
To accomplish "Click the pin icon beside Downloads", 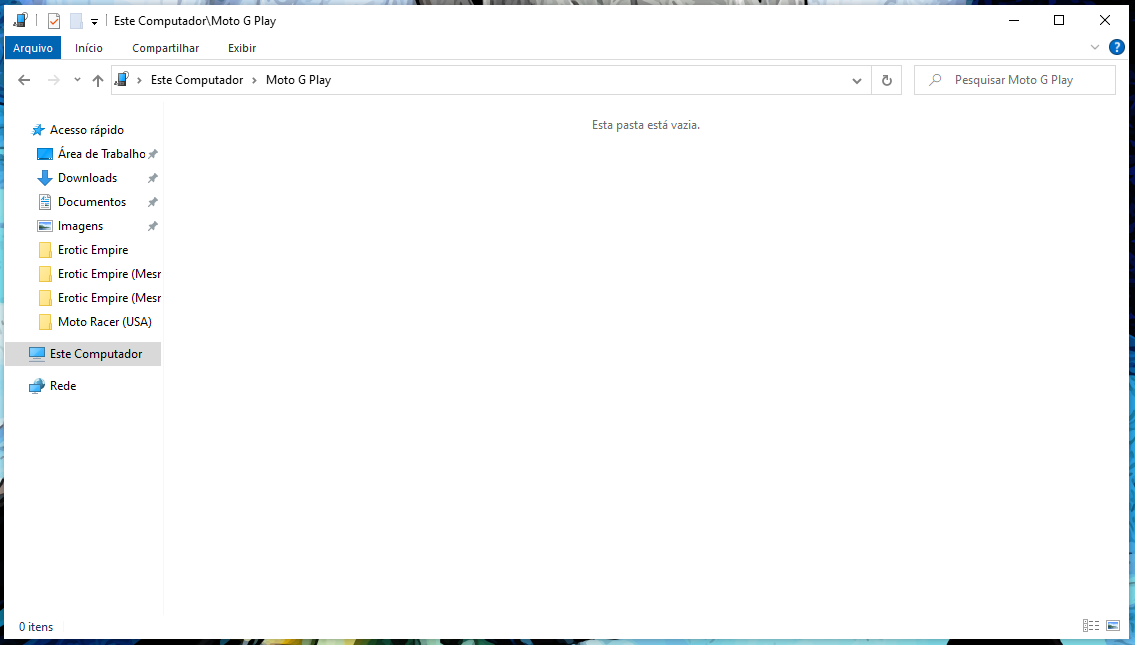I will pos(153,178).
